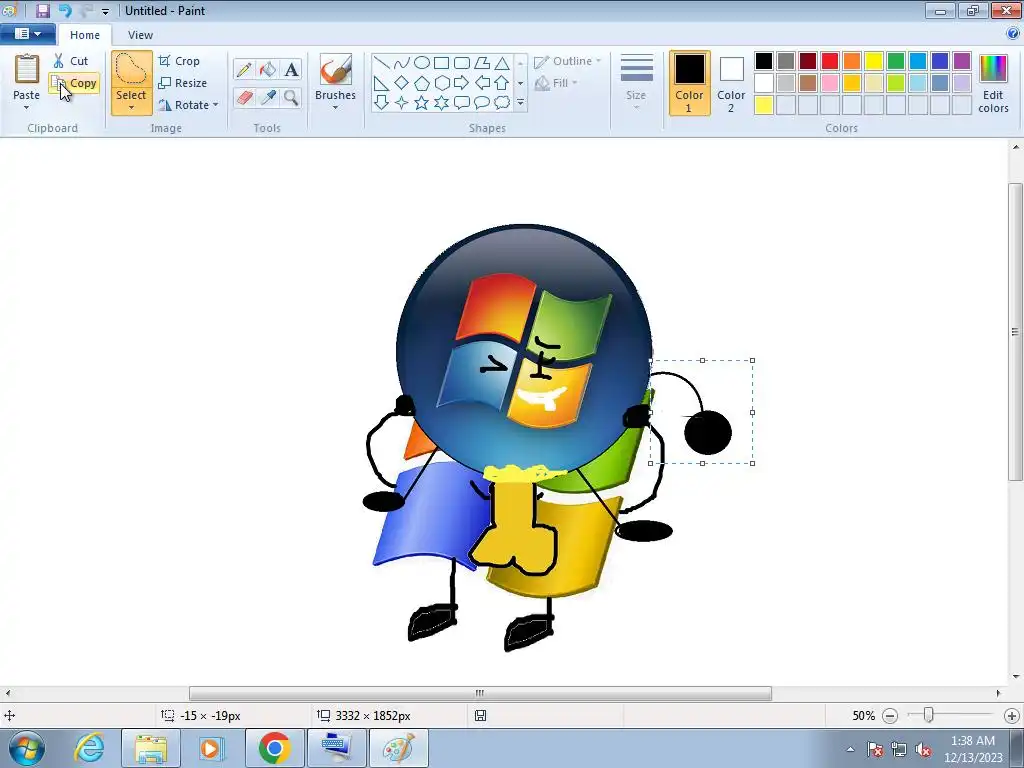This screenshot has height=768, width=1024.
Task: Choose the Five-point star shape
Action: click(x=422, y=103)
